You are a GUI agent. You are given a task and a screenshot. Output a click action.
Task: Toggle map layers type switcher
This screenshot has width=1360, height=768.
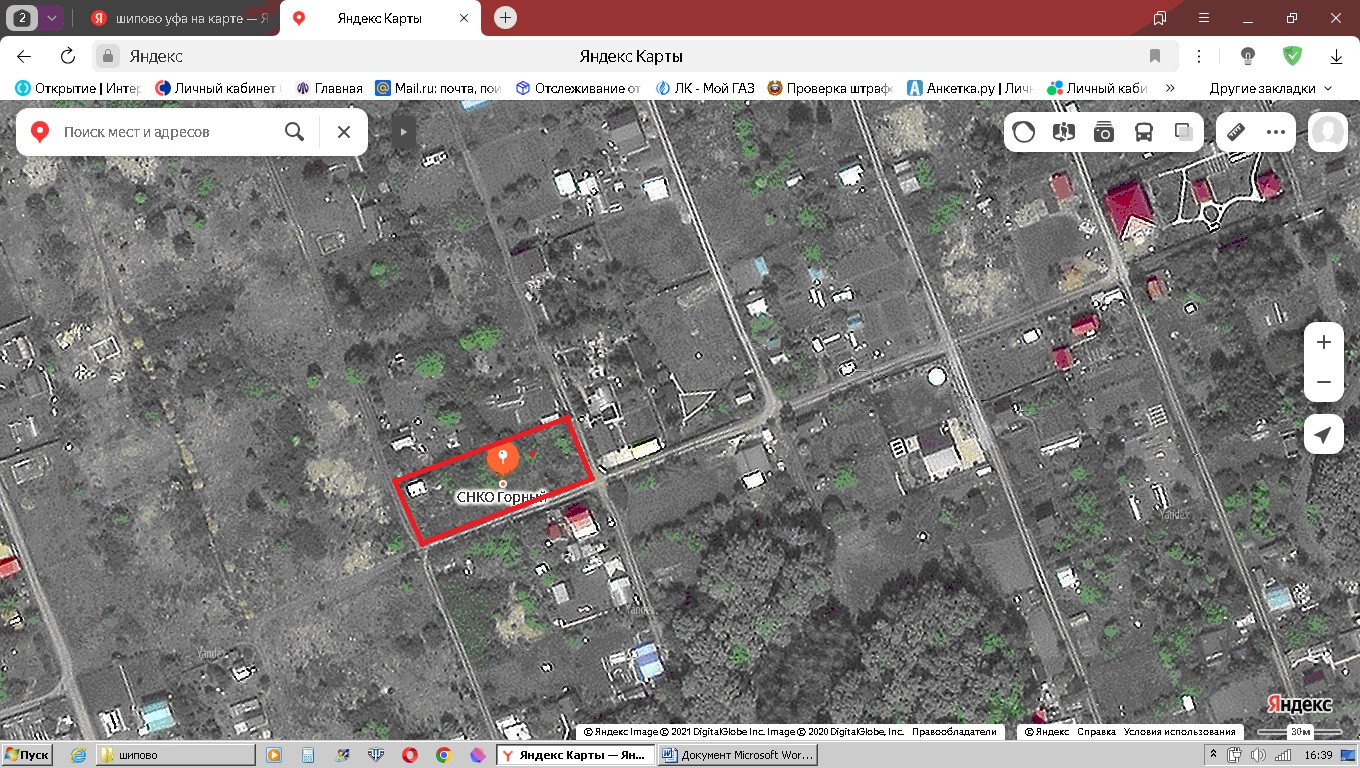click(x=1184, y=132)
